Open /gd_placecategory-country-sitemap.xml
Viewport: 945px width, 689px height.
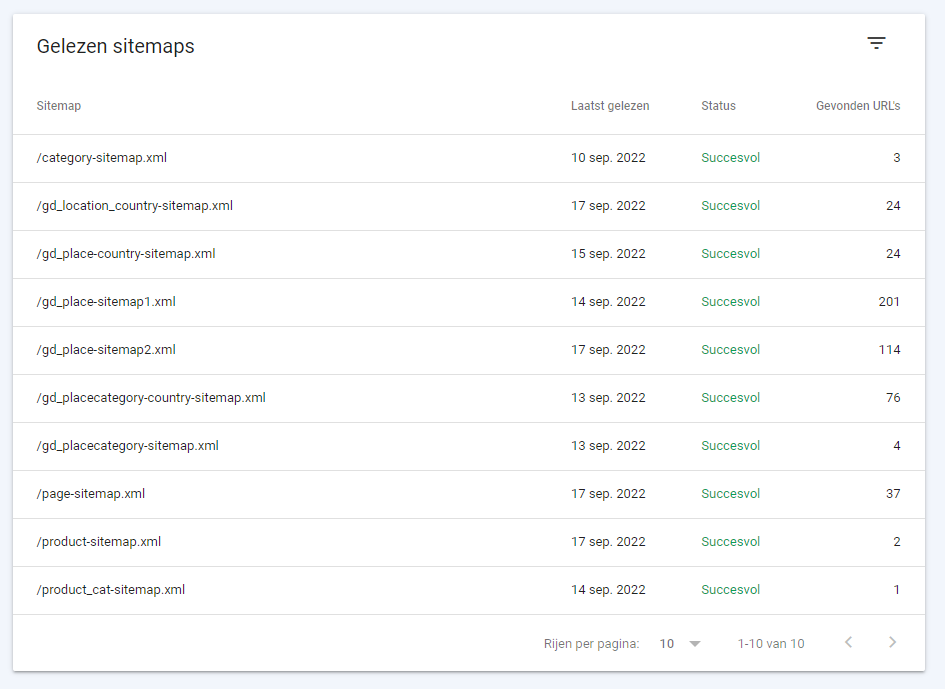(151, 398)
